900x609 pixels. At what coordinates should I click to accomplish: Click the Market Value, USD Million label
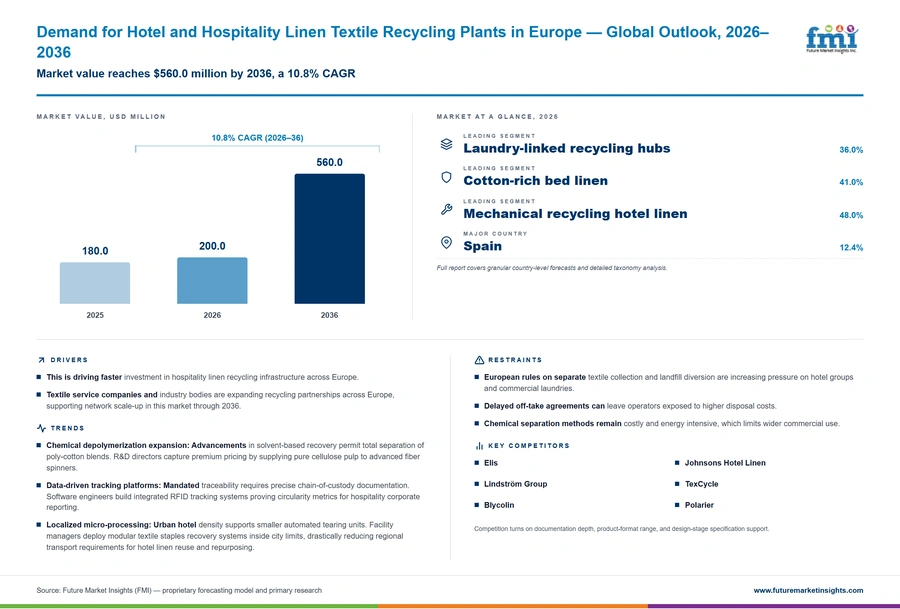tap(101, 117)
